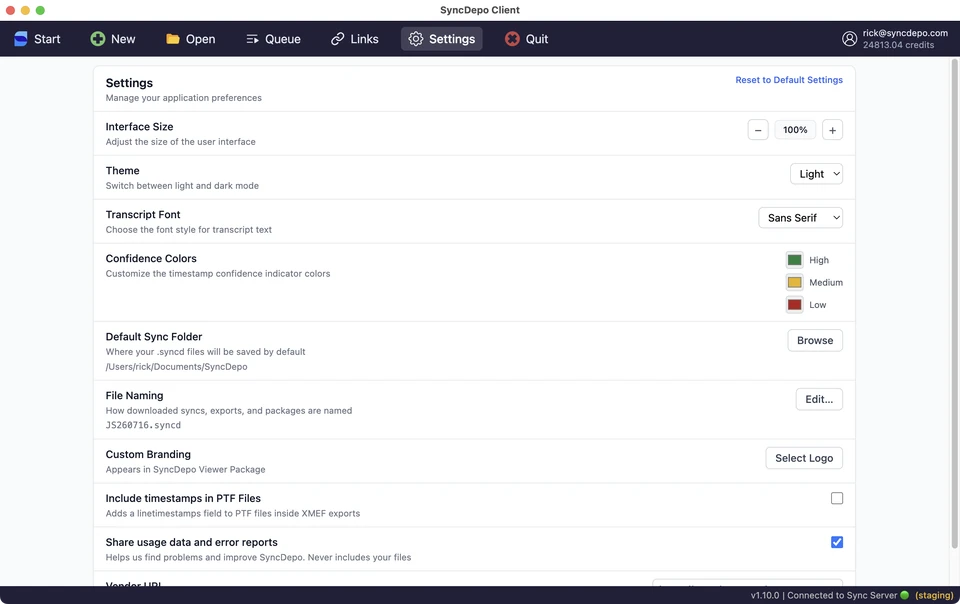Click the Queue list icon
The image size is (960, 604).
(x=252, y=39)
